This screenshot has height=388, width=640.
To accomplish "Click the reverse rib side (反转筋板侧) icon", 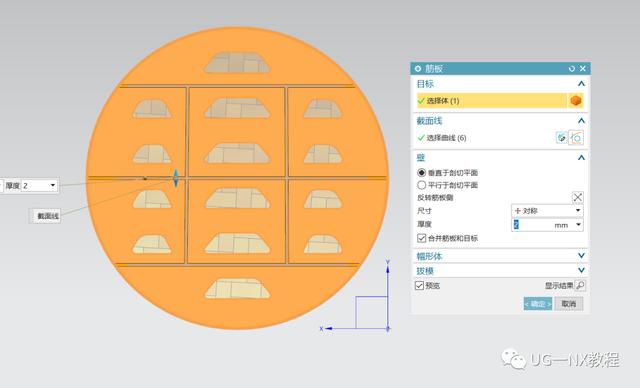I will 578,197.
